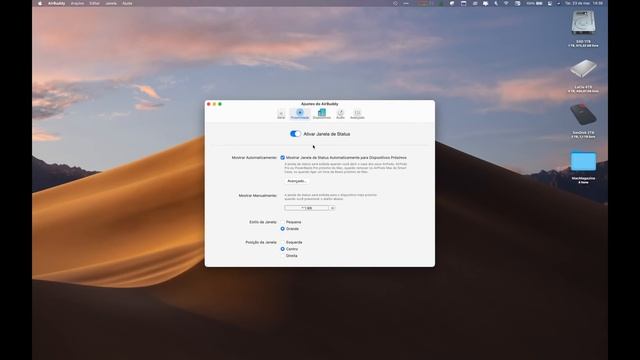
Task: Click the green zoom window button
Action: click(x=220, y=104)
